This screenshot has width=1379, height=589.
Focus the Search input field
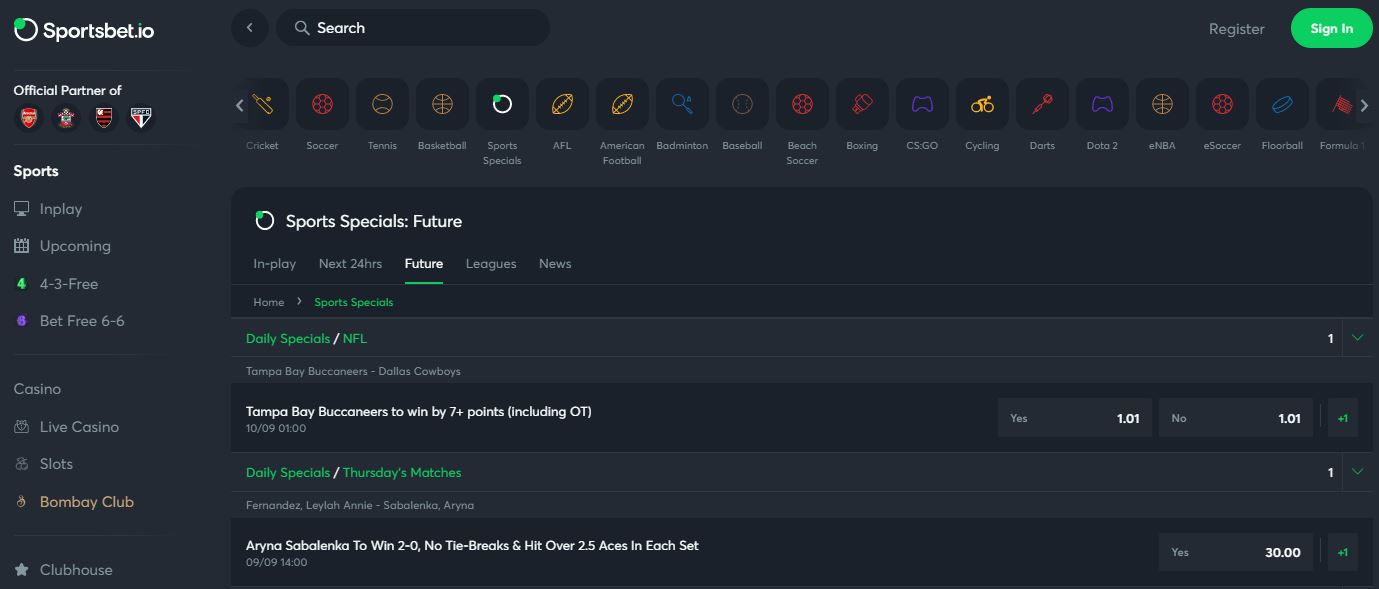coord(413,28)
